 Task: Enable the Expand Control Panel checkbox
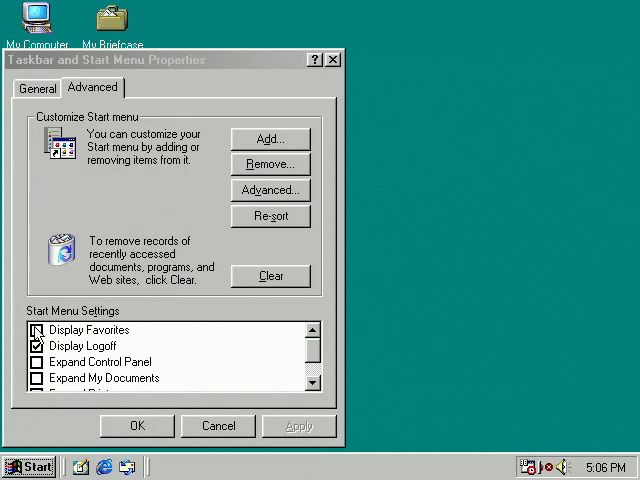(x=37, y=362)
